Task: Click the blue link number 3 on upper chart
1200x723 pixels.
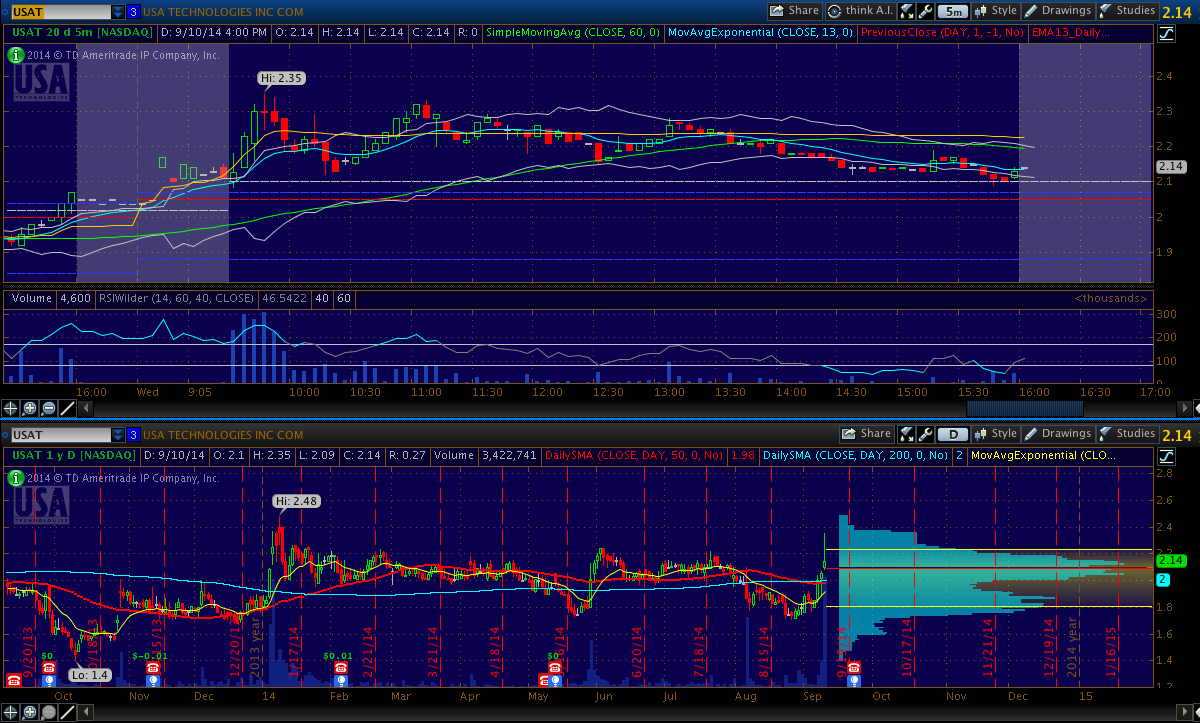Action: click(133, 11)
